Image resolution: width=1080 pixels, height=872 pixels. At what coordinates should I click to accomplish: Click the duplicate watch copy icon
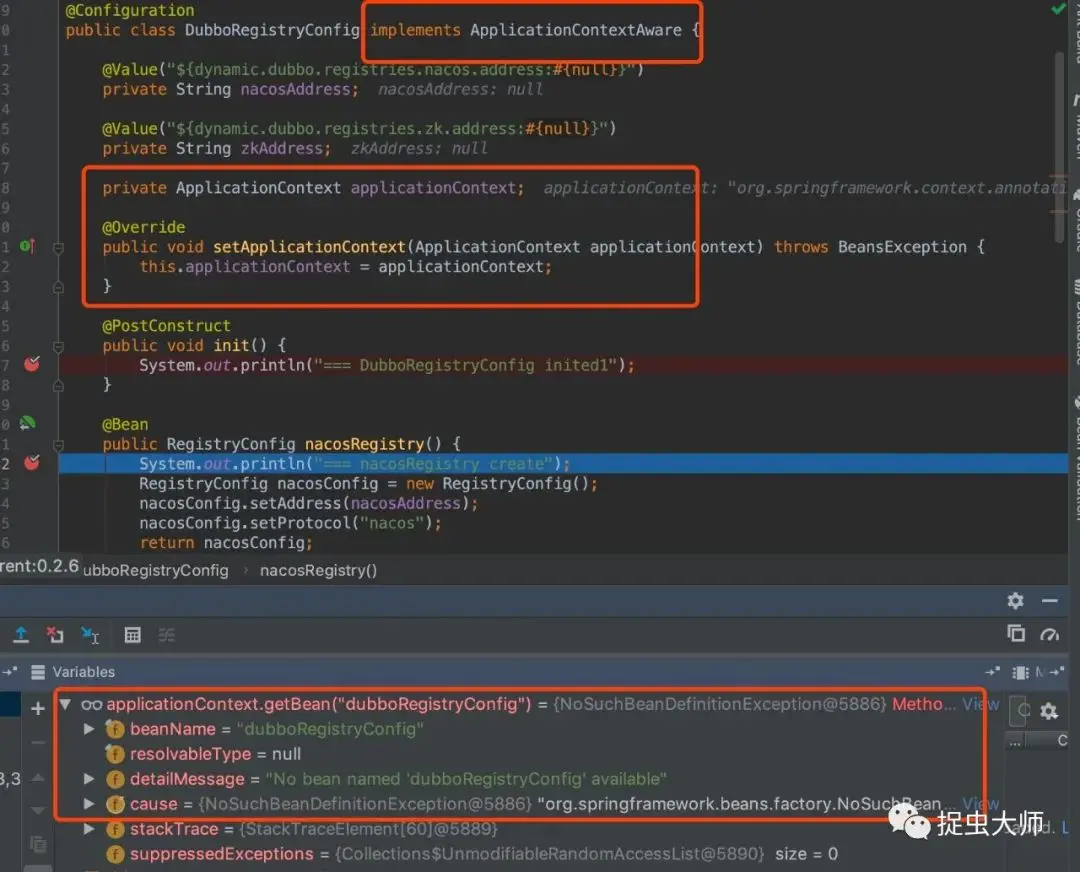(38, 844)
